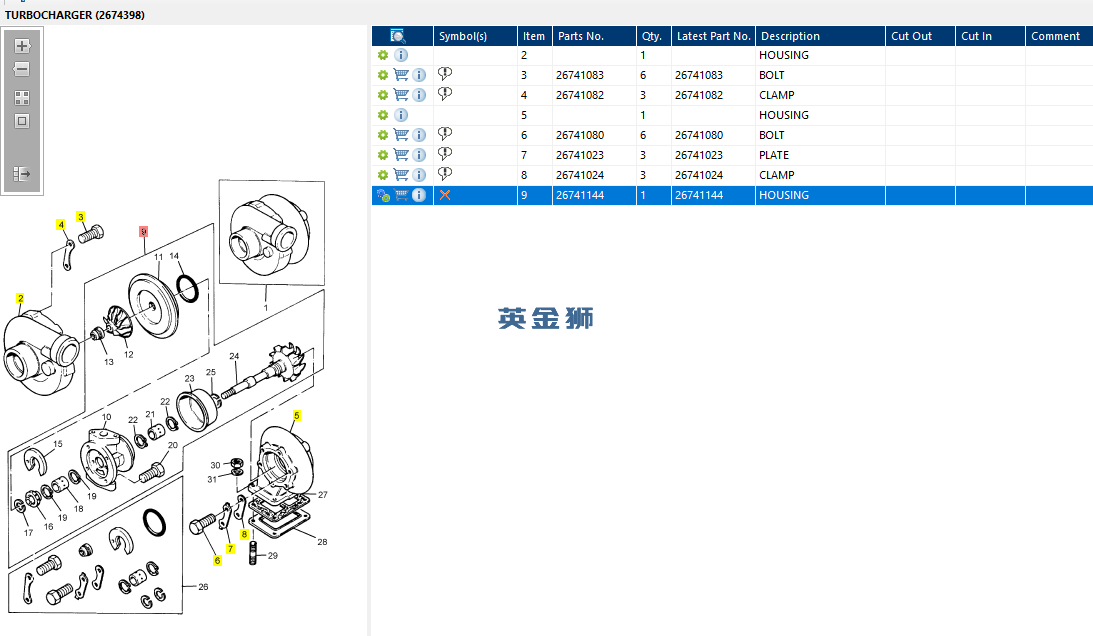1093x636 pixels.
Task: Open info for item 3 BOLT
Action: [x=419, y=75]
